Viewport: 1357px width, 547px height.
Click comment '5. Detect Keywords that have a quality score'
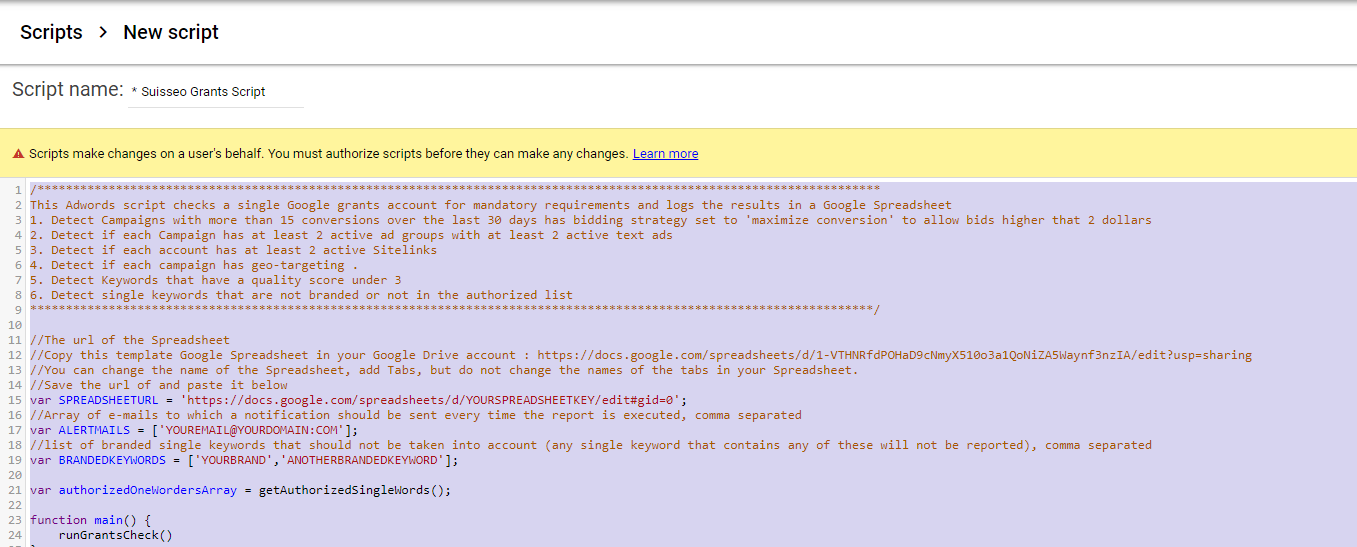[215, 280]
